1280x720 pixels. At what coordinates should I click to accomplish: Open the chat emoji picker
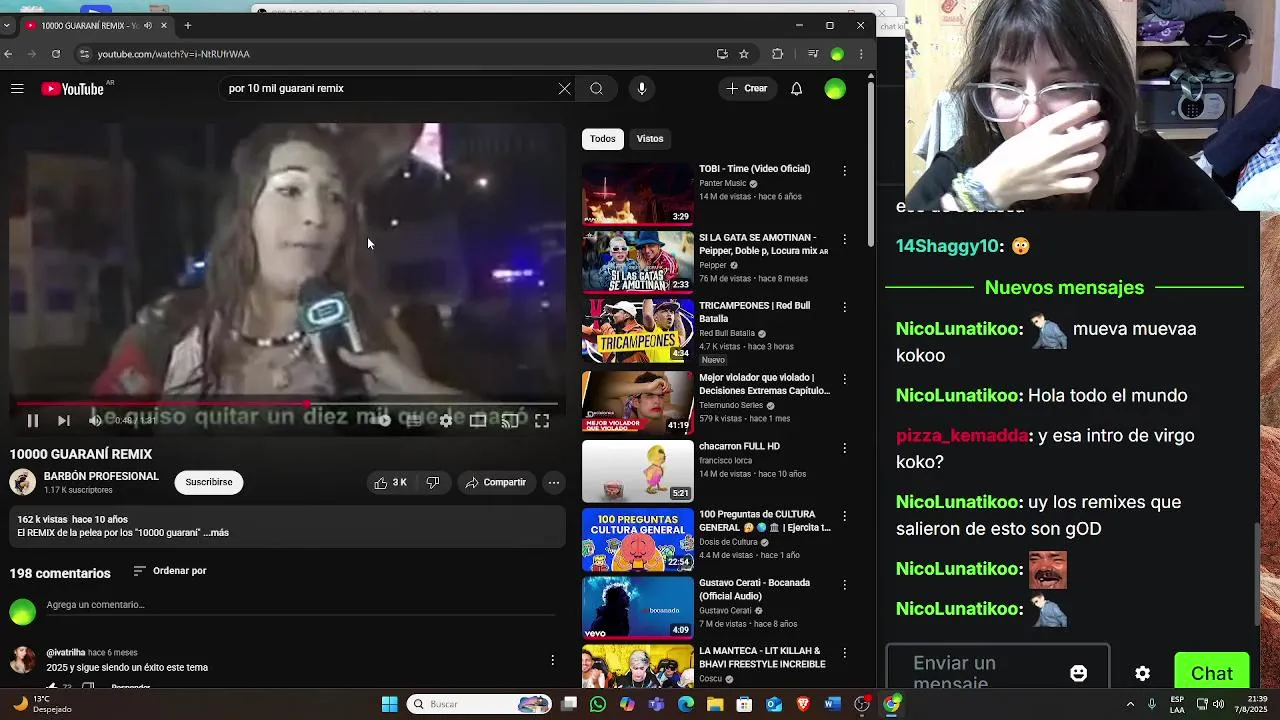click(1078, 673)
